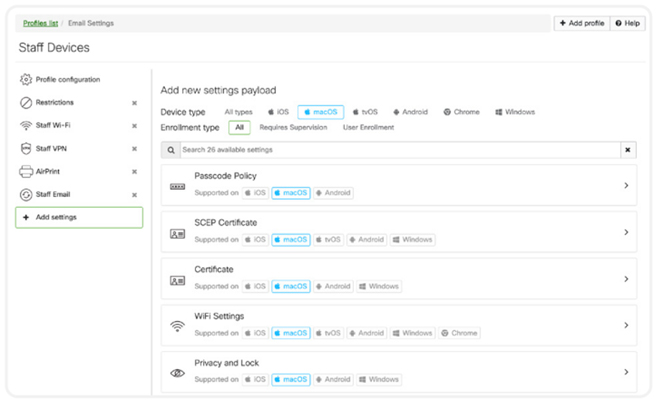Toggle the Android device type filter

412,112
